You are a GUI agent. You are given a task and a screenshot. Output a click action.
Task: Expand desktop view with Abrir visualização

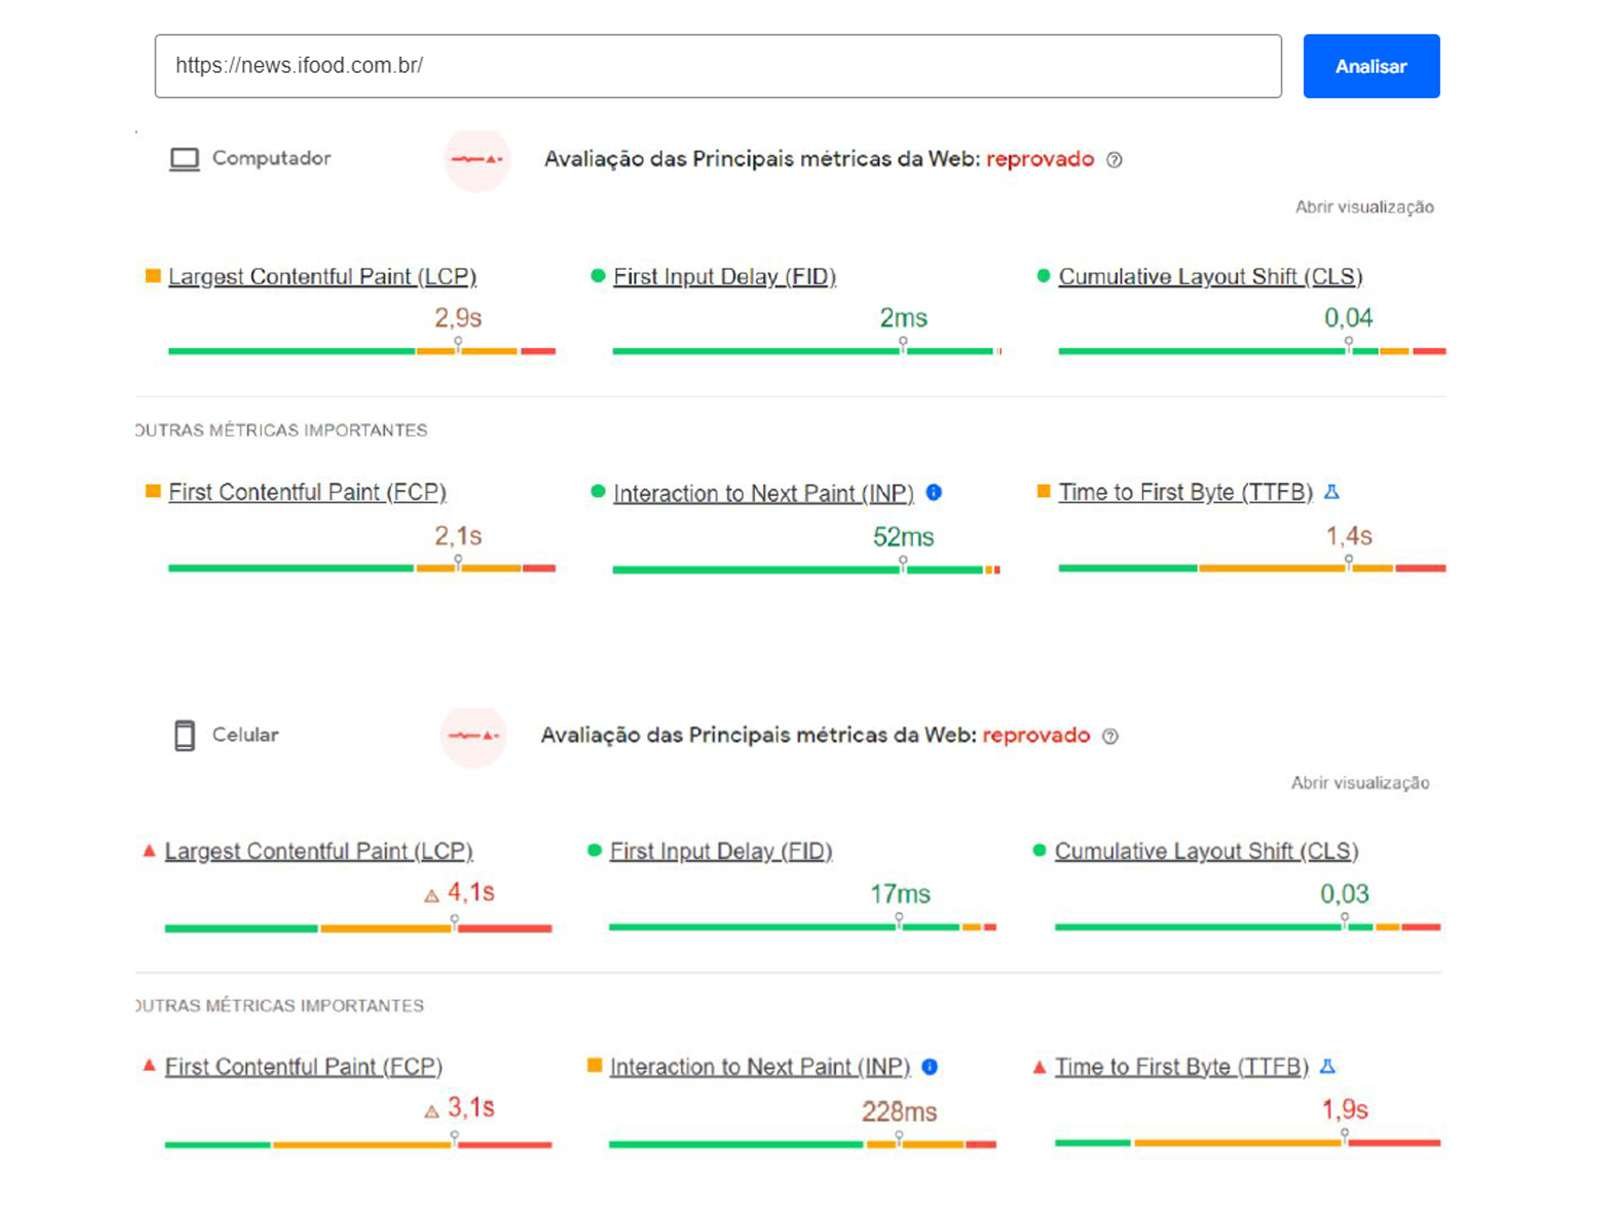click(1364, 207)
